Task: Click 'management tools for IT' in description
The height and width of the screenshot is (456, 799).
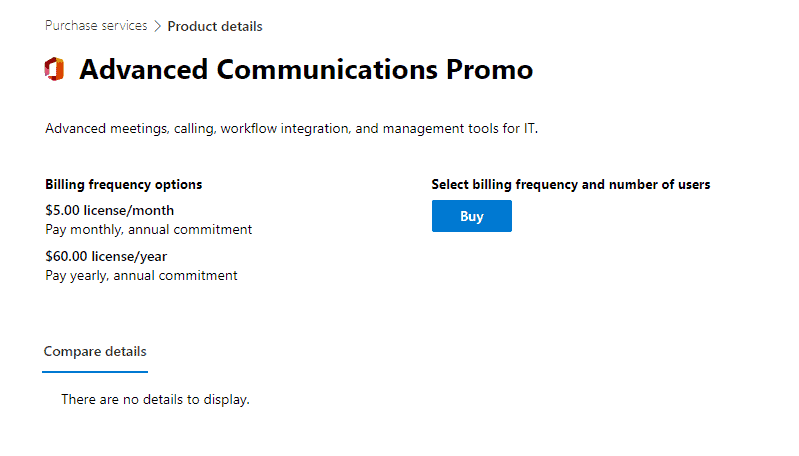Action: click(x=461, y=129)
